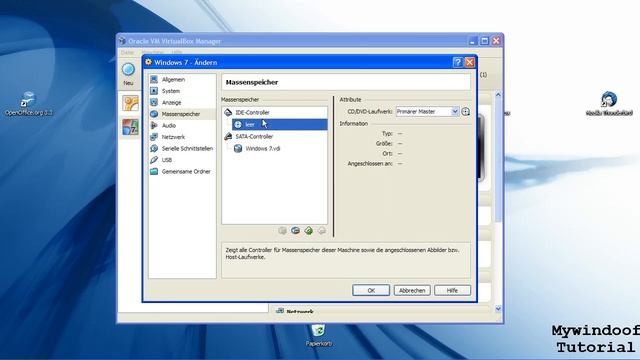640x360 pixels.
Task: Open Datei menu in VirtualBox Manager
Action: (127, 52)
